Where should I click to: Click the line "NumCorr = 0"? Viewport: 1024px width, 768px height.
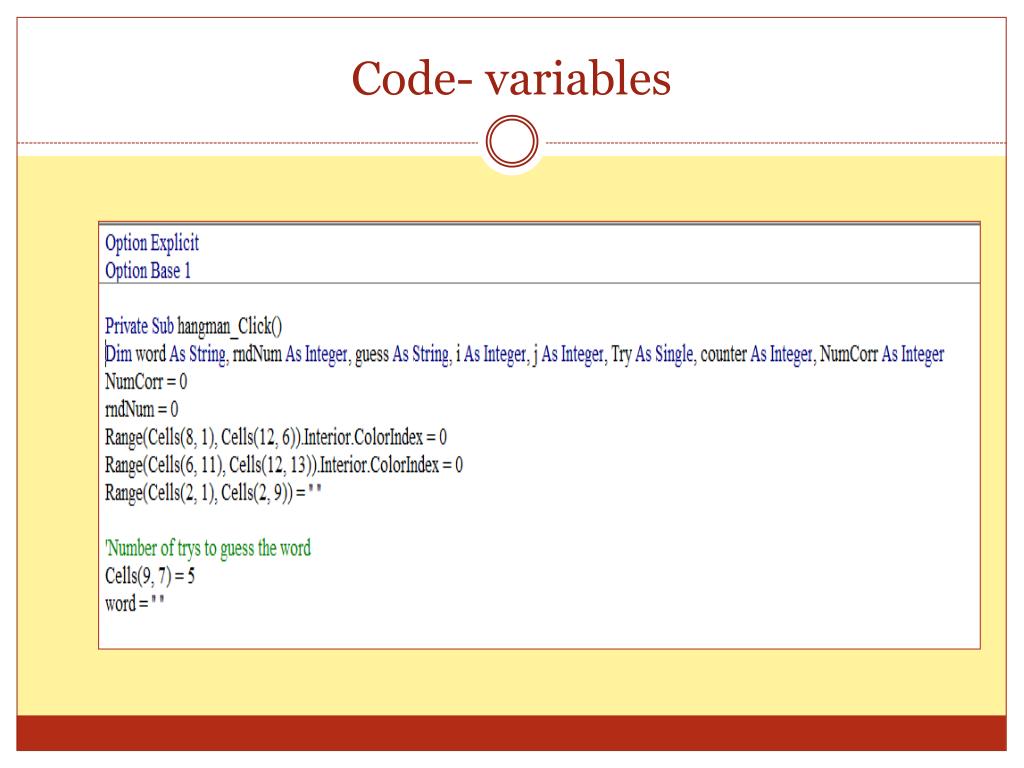[146, 381]
